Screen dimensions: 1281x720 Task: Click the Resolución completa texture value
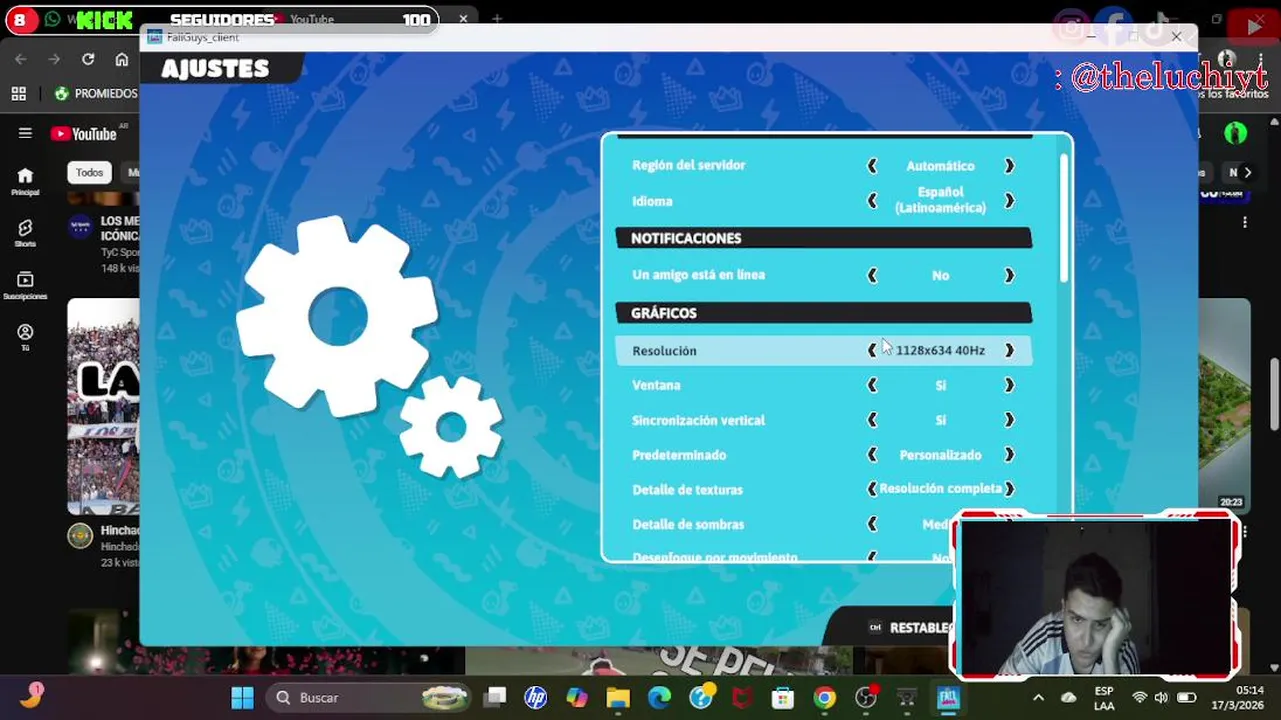[940, 489]
